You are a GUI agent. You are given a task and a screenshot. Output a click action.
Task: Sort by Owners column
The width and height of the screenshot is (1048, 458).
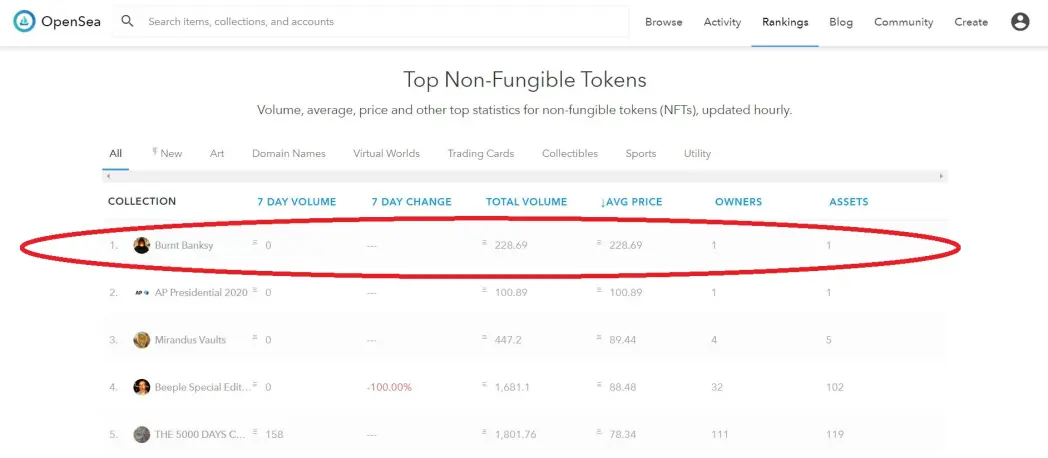(x=738, y=201)
